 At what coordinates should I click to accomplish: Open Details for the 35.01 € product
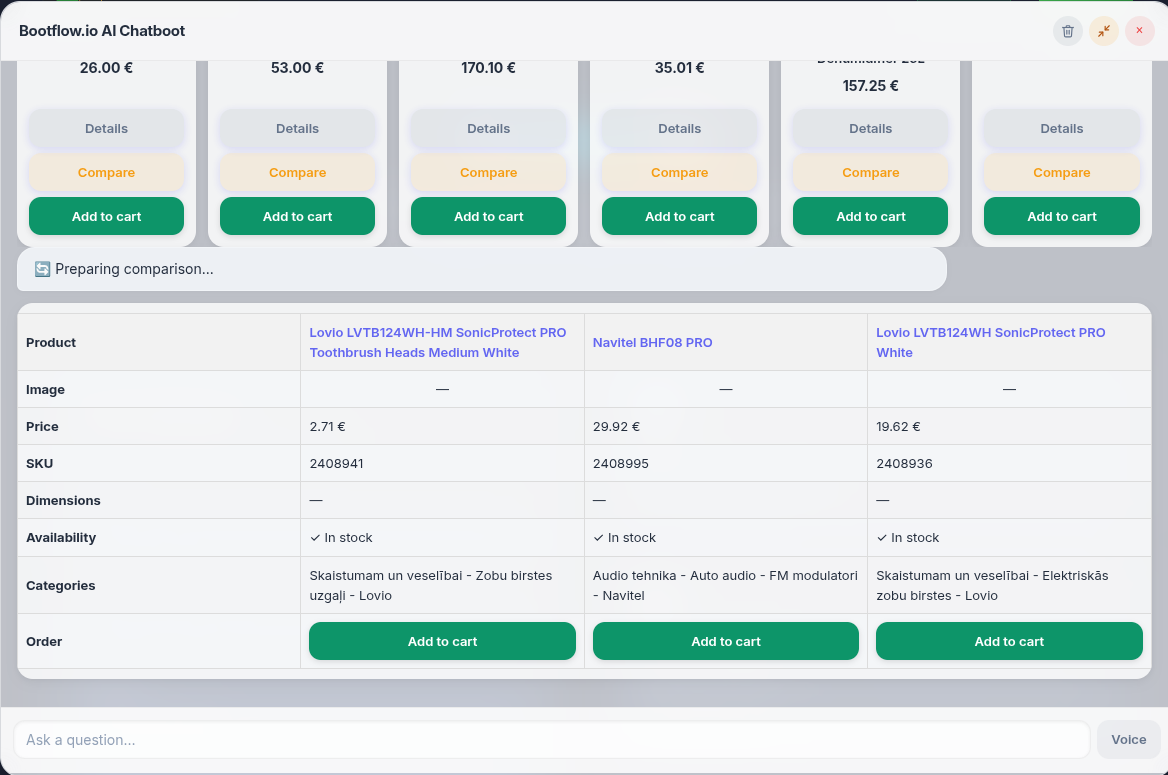click(679, 129)
